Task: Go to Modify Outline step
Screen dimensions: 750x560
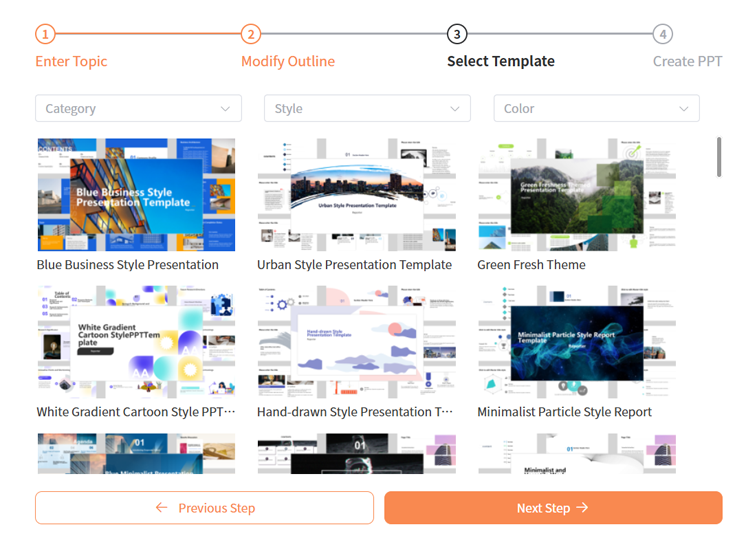Action: point(288,61)
